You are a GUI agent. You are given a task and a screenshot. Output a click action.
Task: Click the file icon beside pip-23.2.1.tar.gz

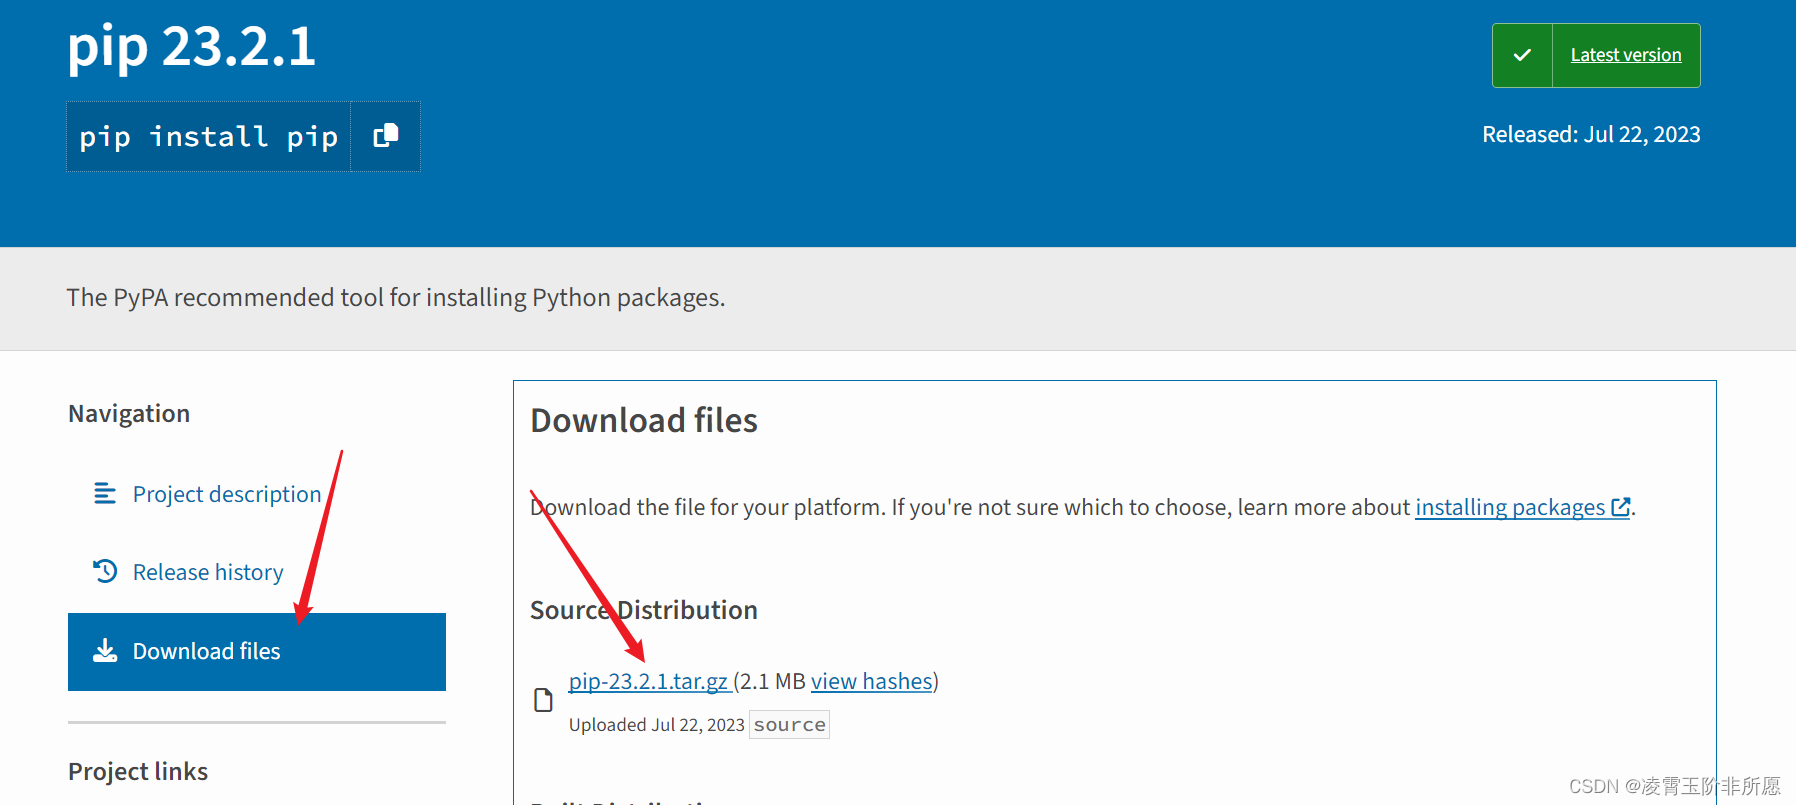coord(543,700)
